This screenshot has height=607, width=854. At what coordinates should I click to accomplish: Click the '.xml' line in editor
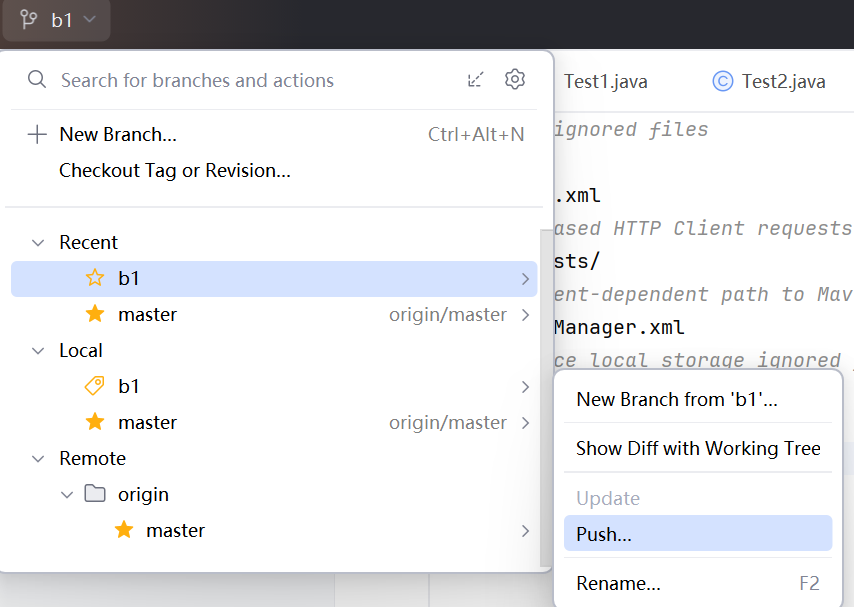point(577,195)
